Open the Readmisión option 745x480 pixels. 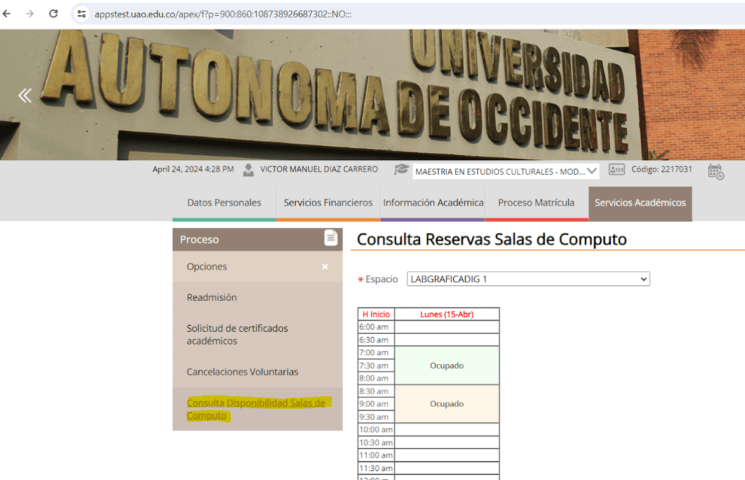click(212, 298)
